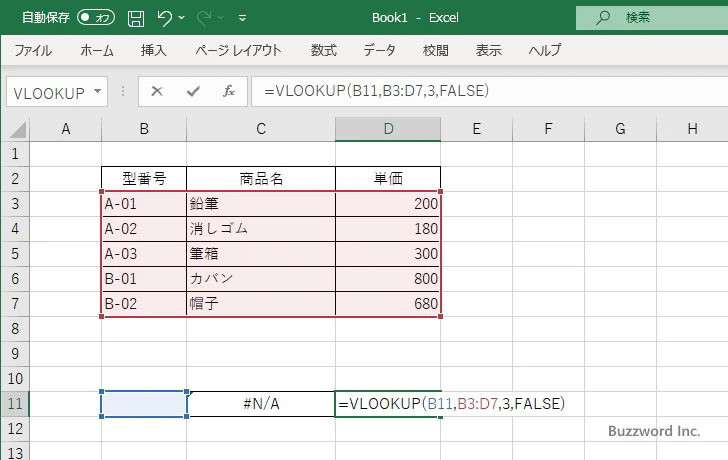Open the Undo history dropdown arrow
728x460 pixels.
tap(183, 18)
